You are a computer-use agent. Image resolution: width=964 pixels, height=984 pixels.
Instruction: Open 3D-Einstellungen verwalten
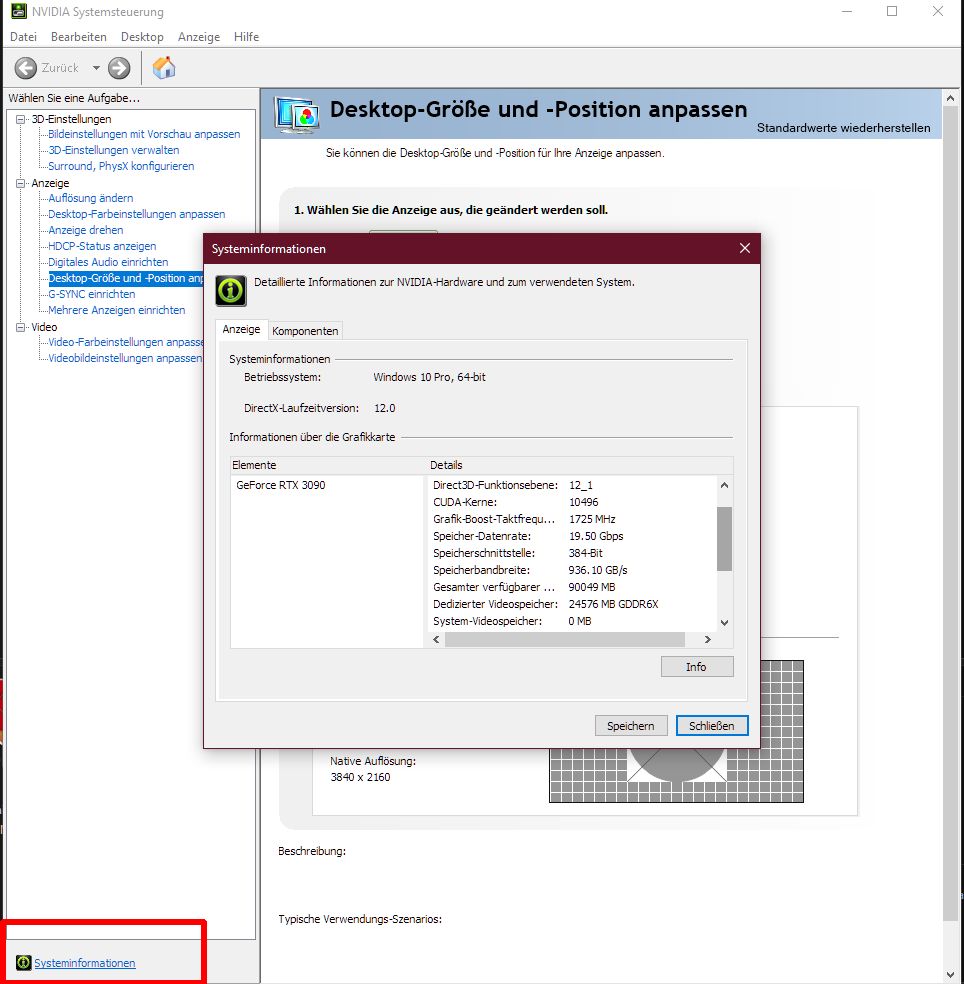pyautogui.click(x=114, y=150)
